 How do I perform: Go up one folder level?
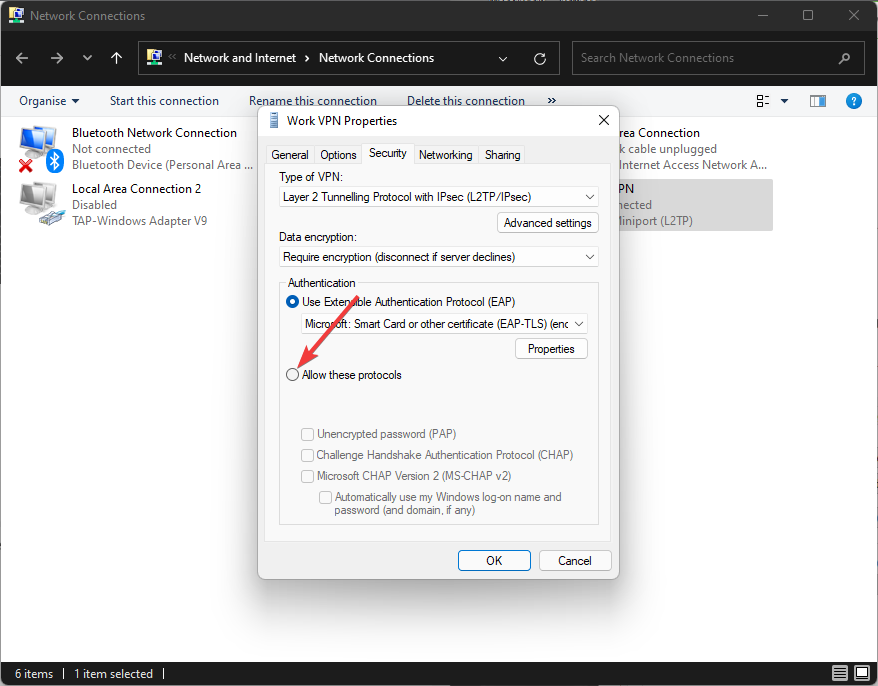pyautogui.click(x=116, y=58)
